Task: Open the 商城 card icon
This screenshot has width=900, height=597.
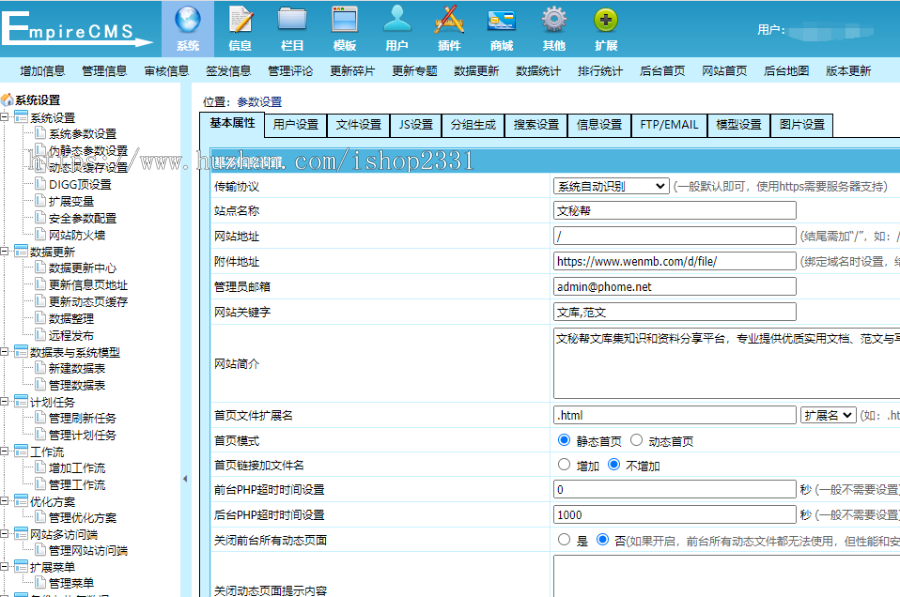Action: click(x=501, y=21)
